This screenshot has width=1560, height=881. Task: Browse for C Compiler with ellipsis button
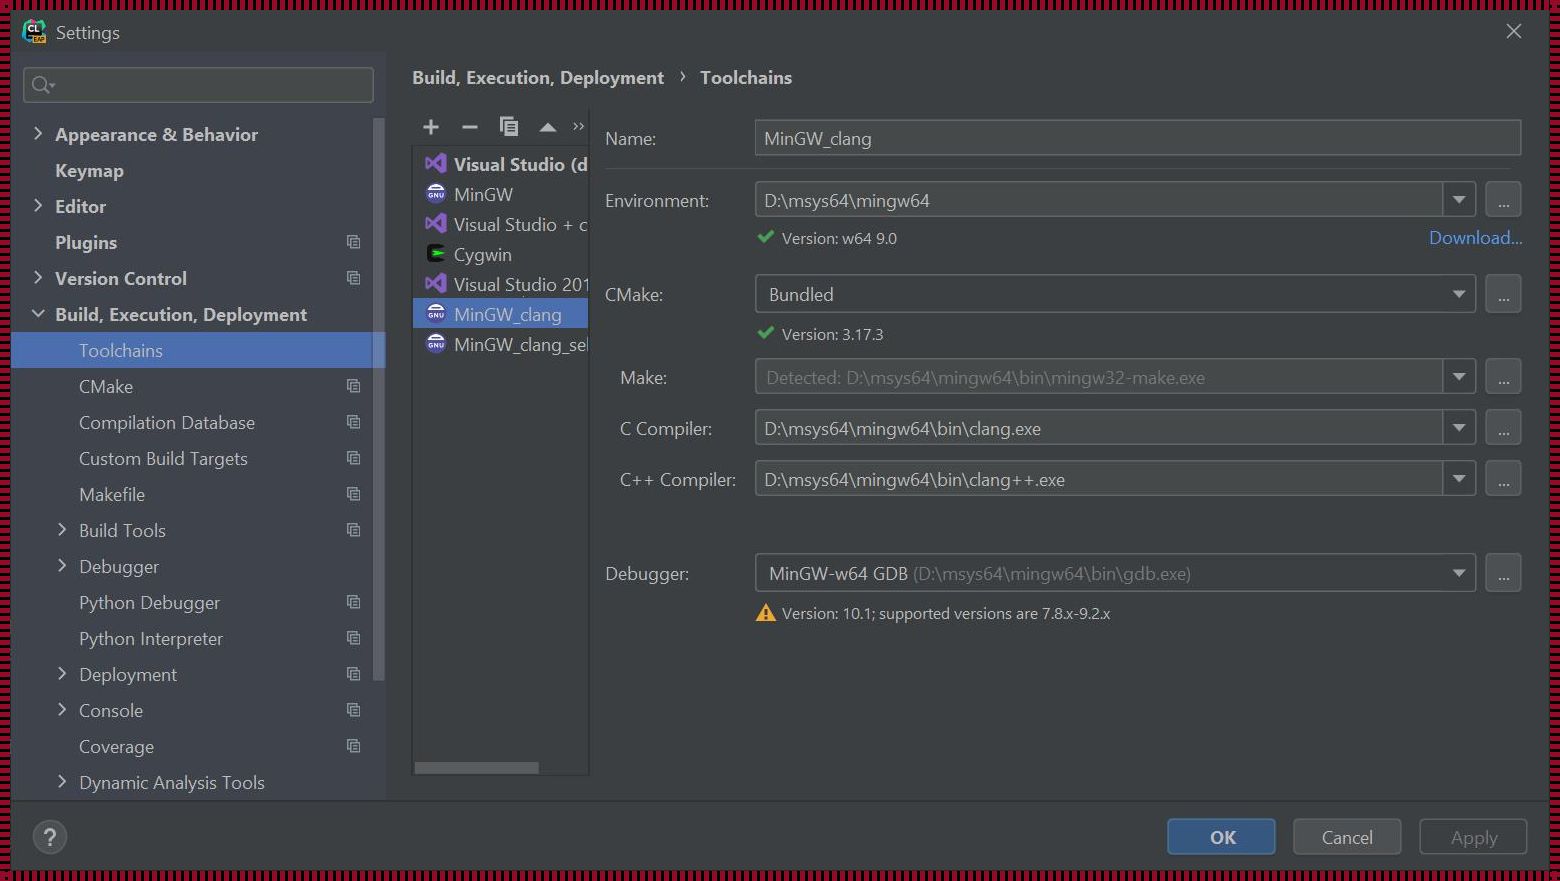coord(1503,428)
